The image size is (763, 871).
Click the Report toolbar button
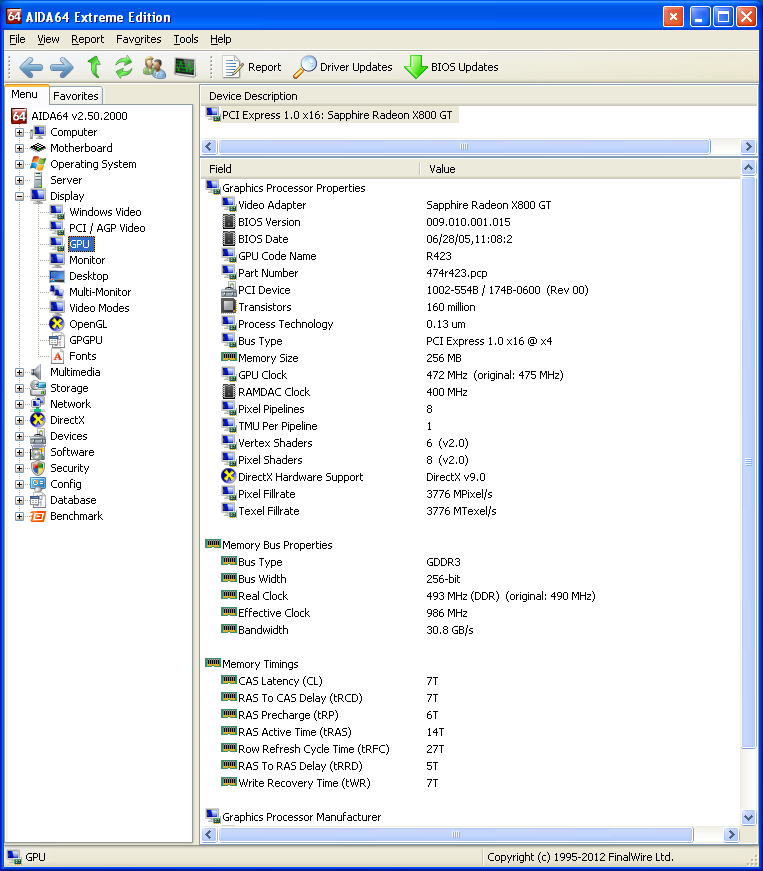252,67
